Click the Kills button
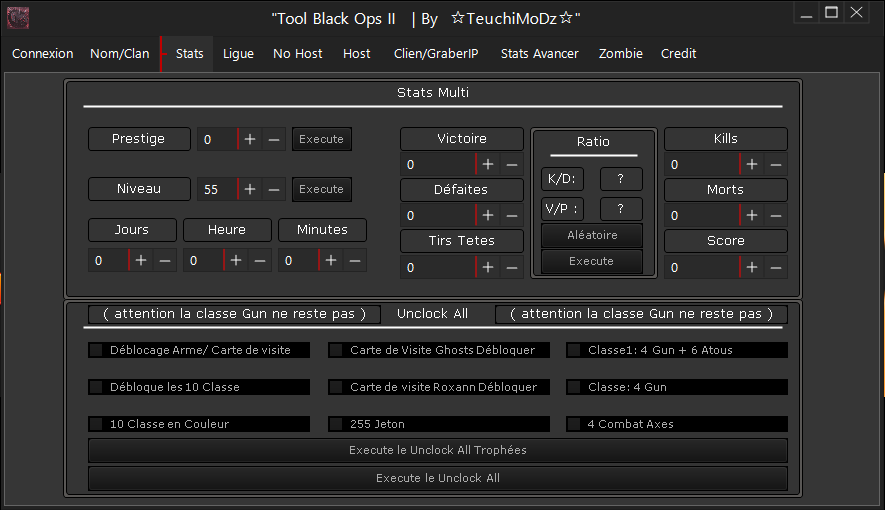 point(726,139)
